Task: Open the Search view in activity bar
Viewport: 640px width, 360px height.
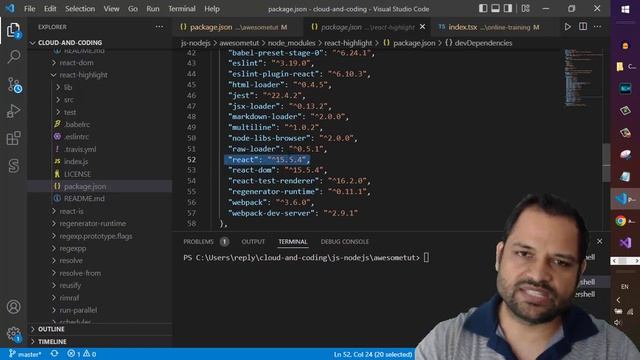Action: click(x=13, y=57)
